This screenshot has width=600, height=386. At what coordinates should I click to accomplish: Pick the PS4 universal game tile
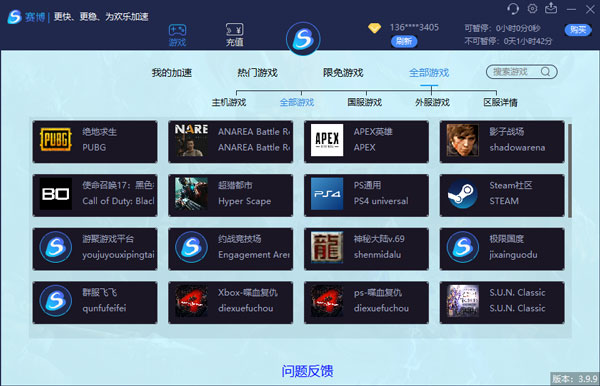pos(366,195)
